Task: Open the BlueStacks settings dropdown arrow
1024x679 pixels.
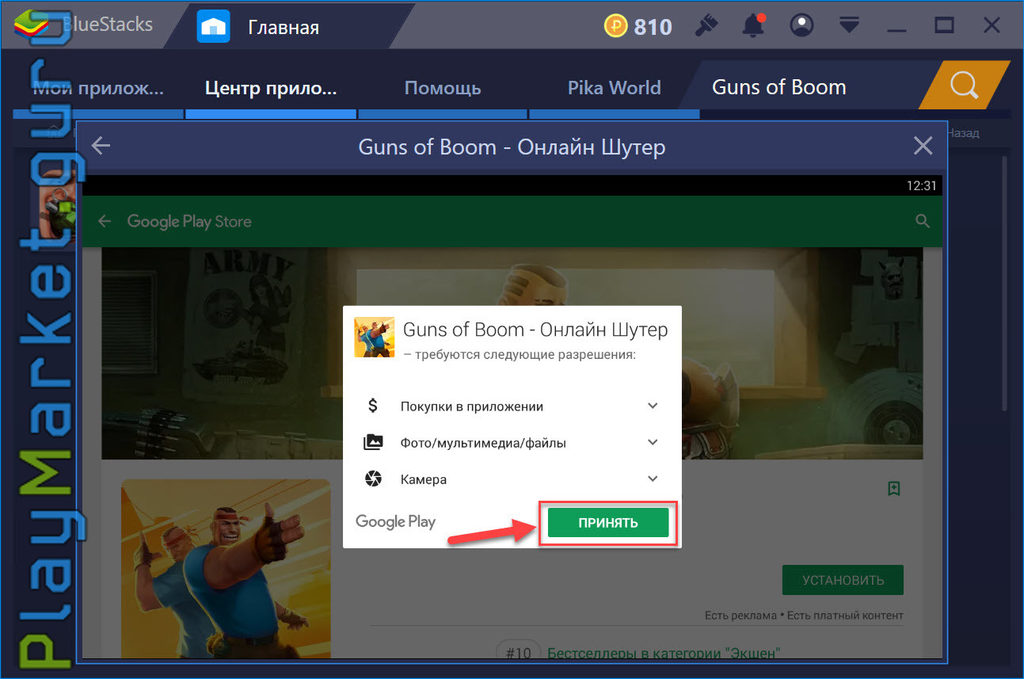Action: [849, 25]
